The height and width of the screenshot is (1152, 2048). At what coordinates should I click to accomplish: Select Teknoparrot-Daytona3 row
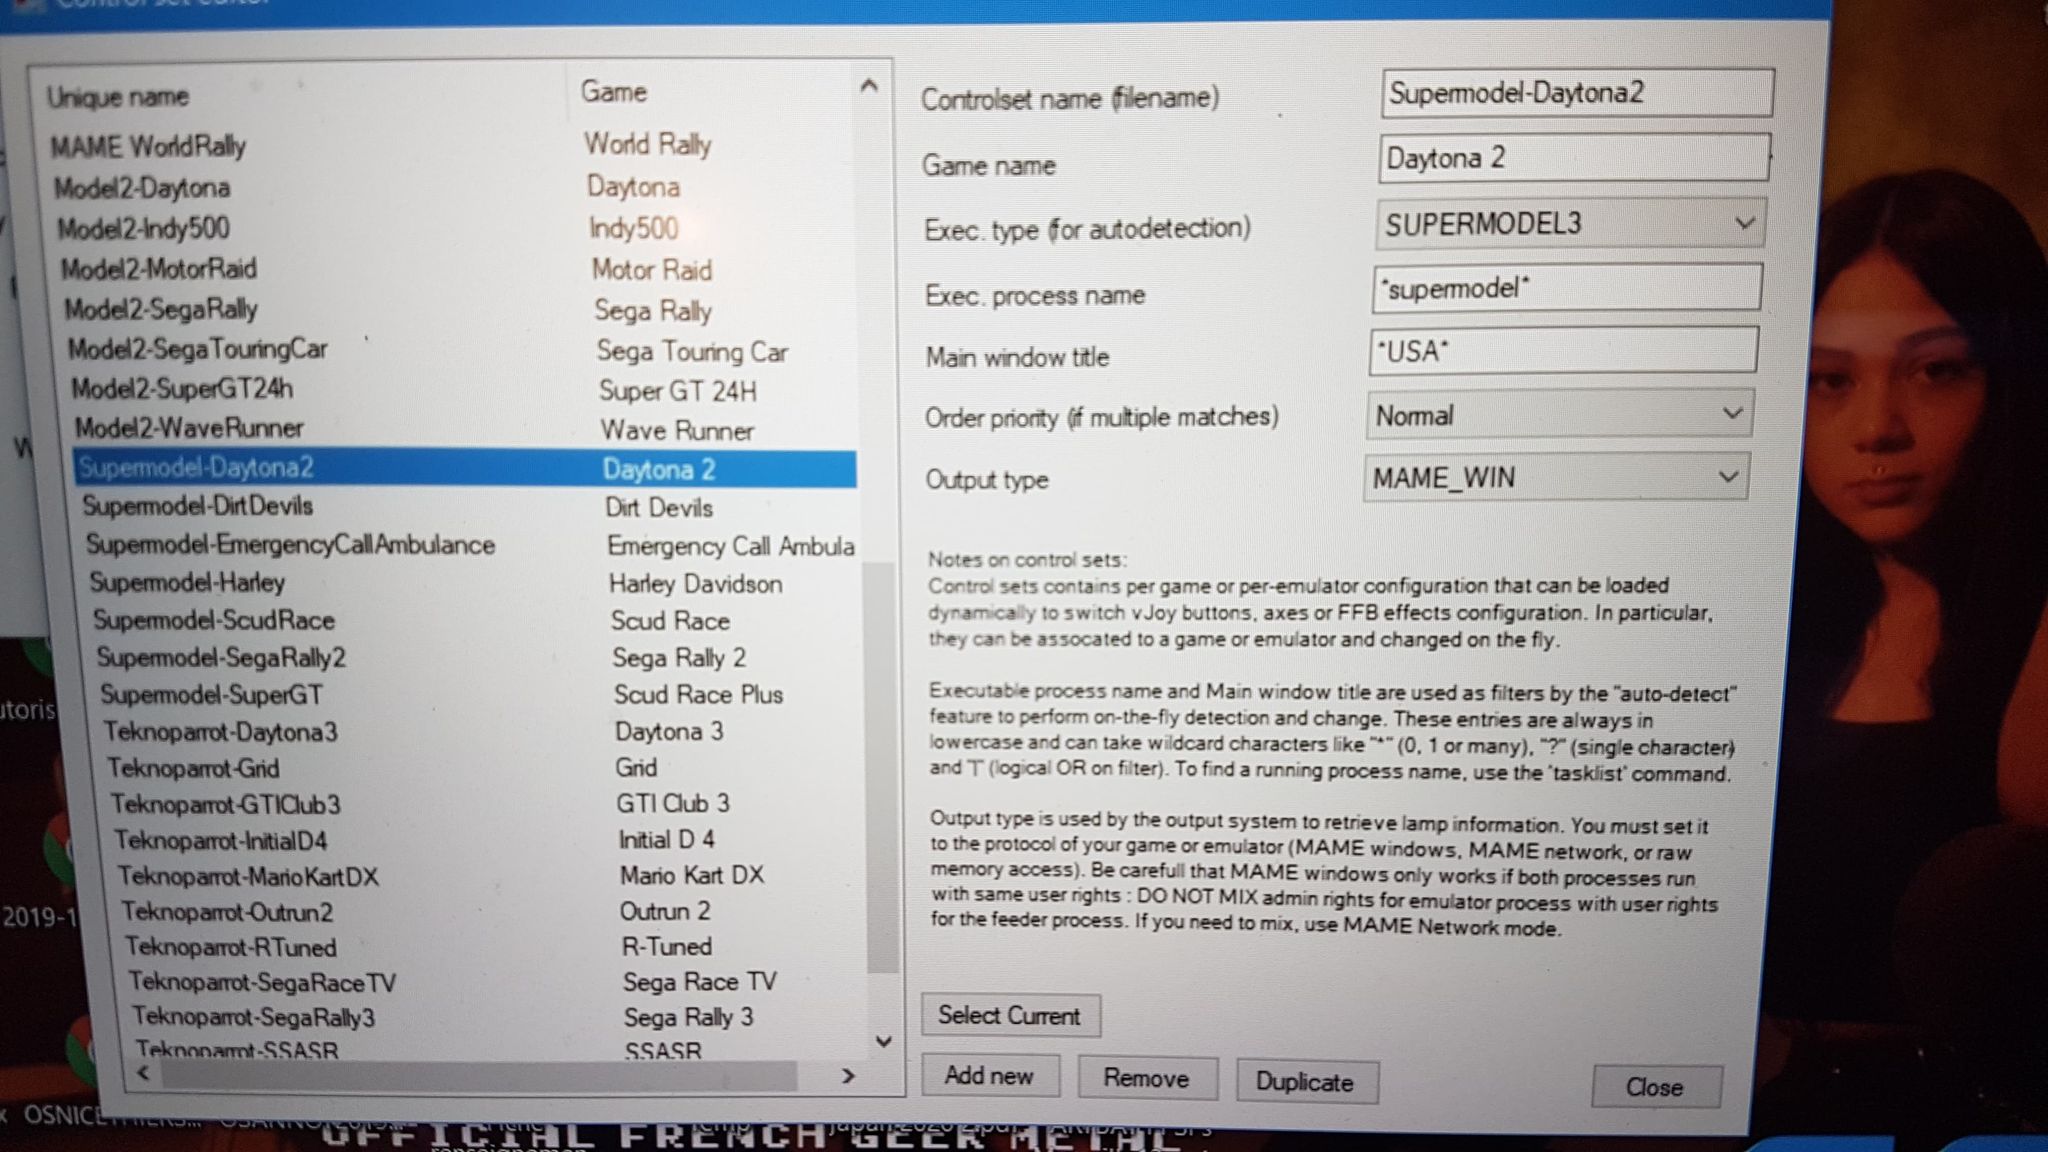tap(480, 731)
